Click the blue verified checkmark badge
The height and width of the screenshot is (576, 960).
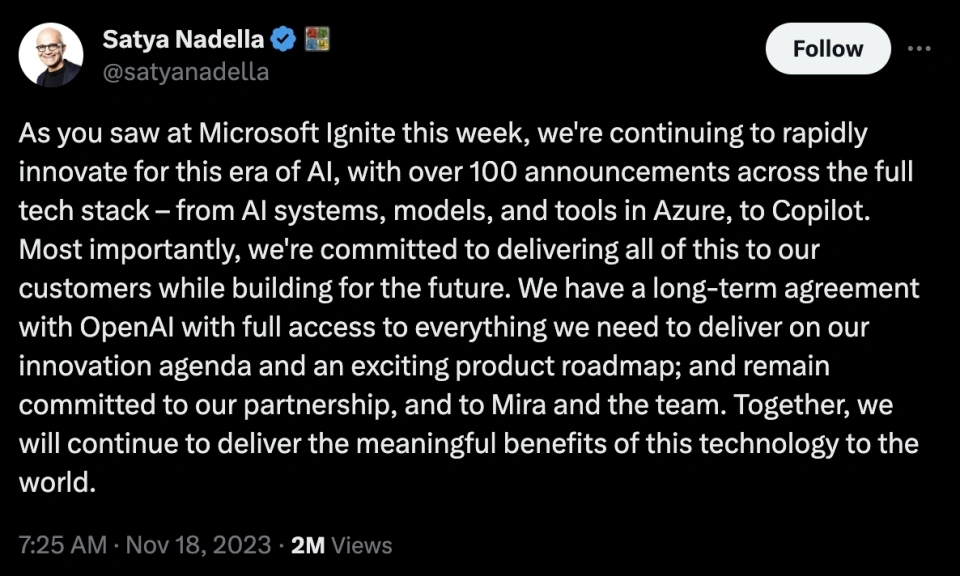(284, 40)
